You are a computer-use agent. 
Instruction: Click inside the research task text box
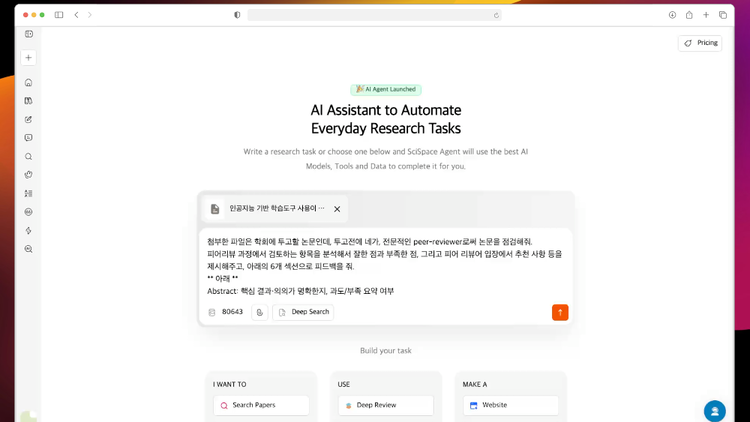(386, 266)
